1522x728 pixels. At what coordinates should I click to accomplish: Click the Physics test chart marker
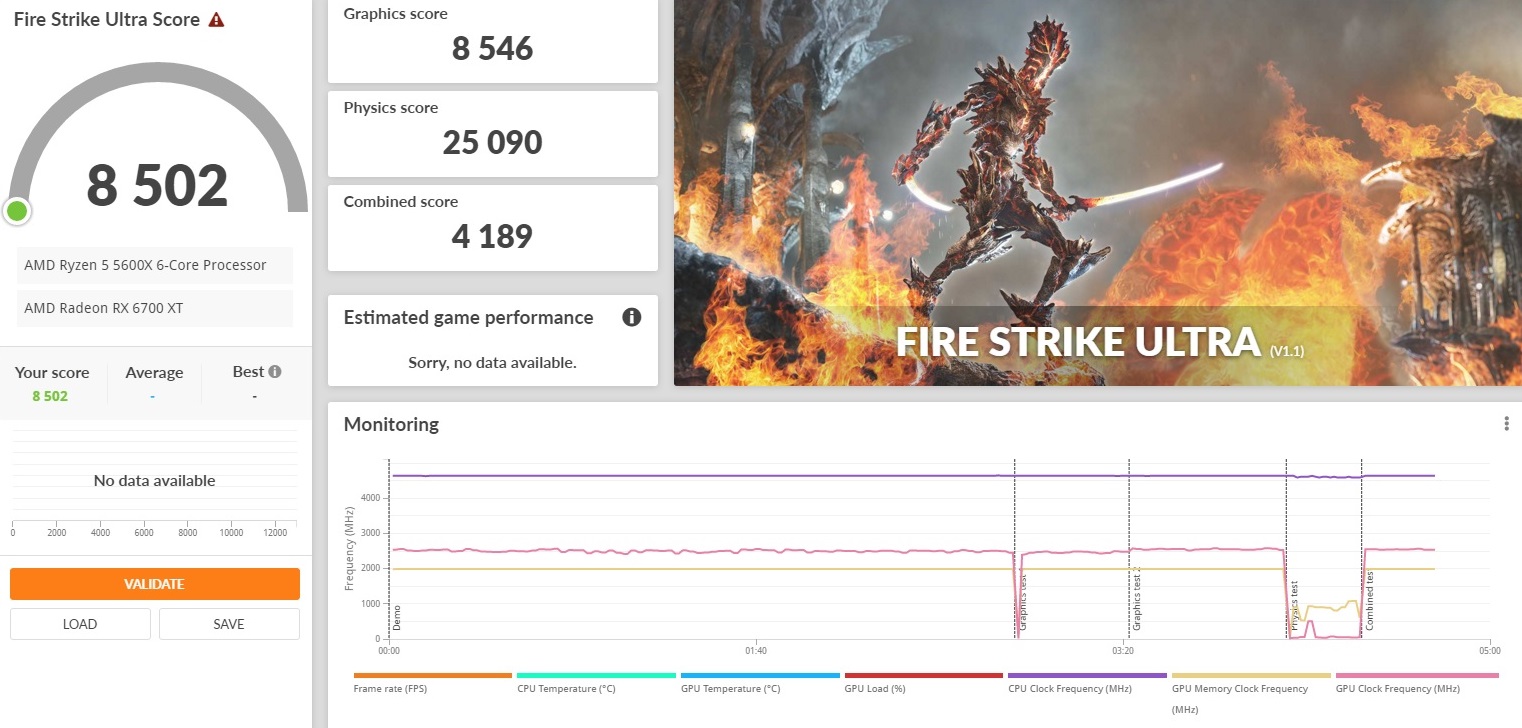pyautogui.click(x=1294, y=606)
